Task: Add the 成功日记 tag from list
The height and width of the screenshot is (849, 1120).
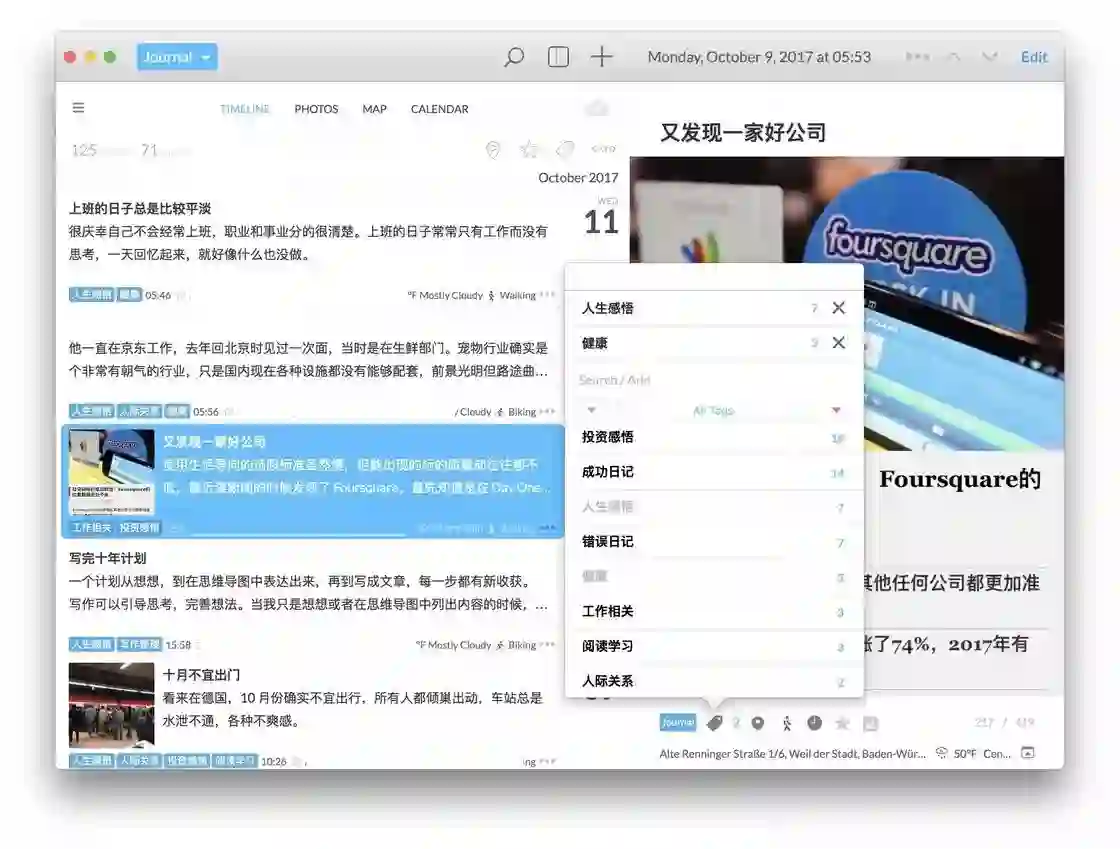Action: (714, 472)
